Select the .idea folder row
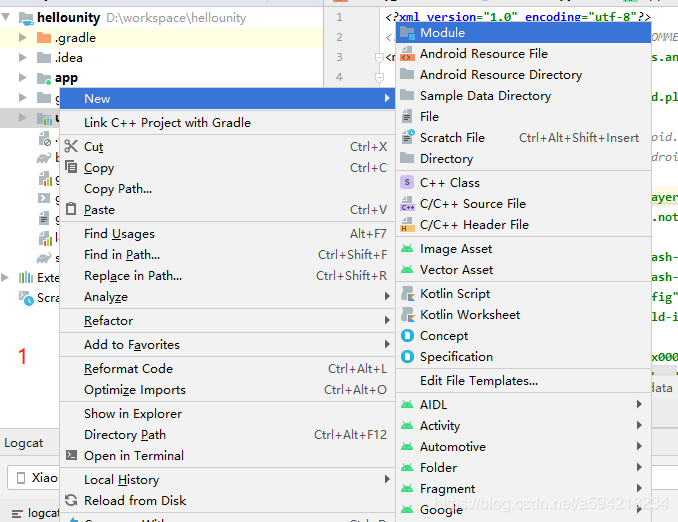Viewport: 678px width, 522px height. (161, 58)
